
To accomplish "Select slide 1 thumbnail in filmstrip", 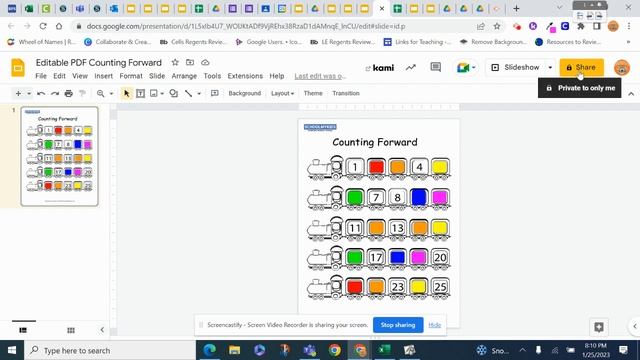I will point(60,156).
